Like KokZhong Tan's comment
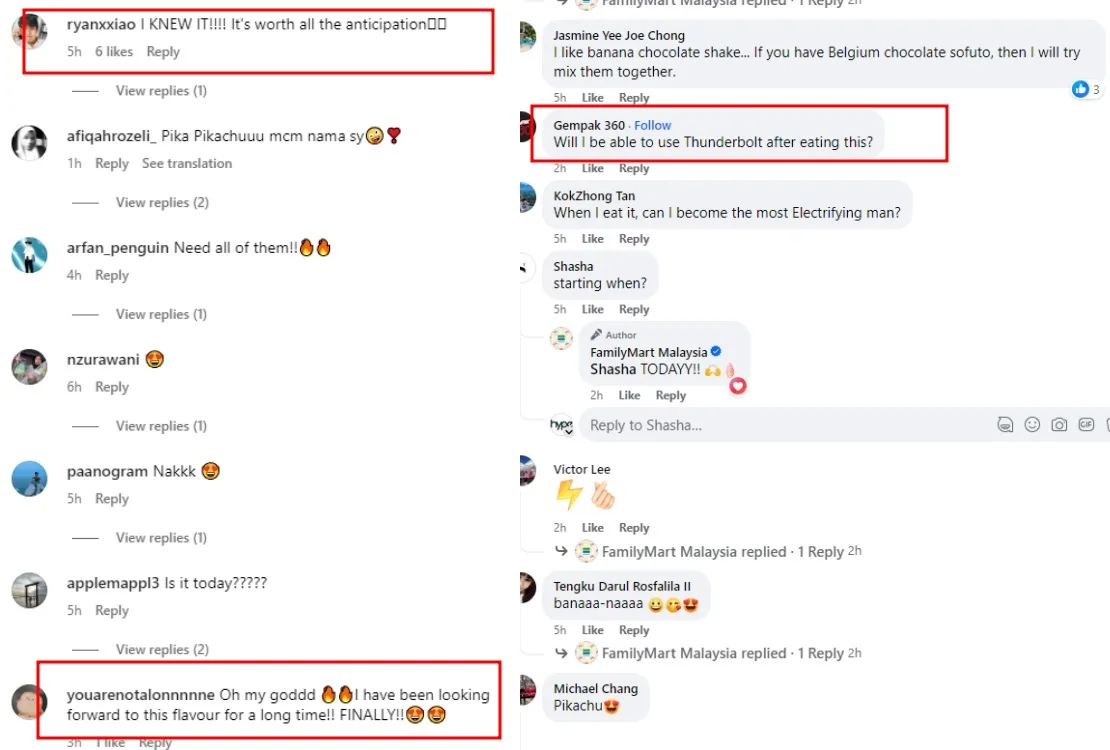 (x=593, y=239)
